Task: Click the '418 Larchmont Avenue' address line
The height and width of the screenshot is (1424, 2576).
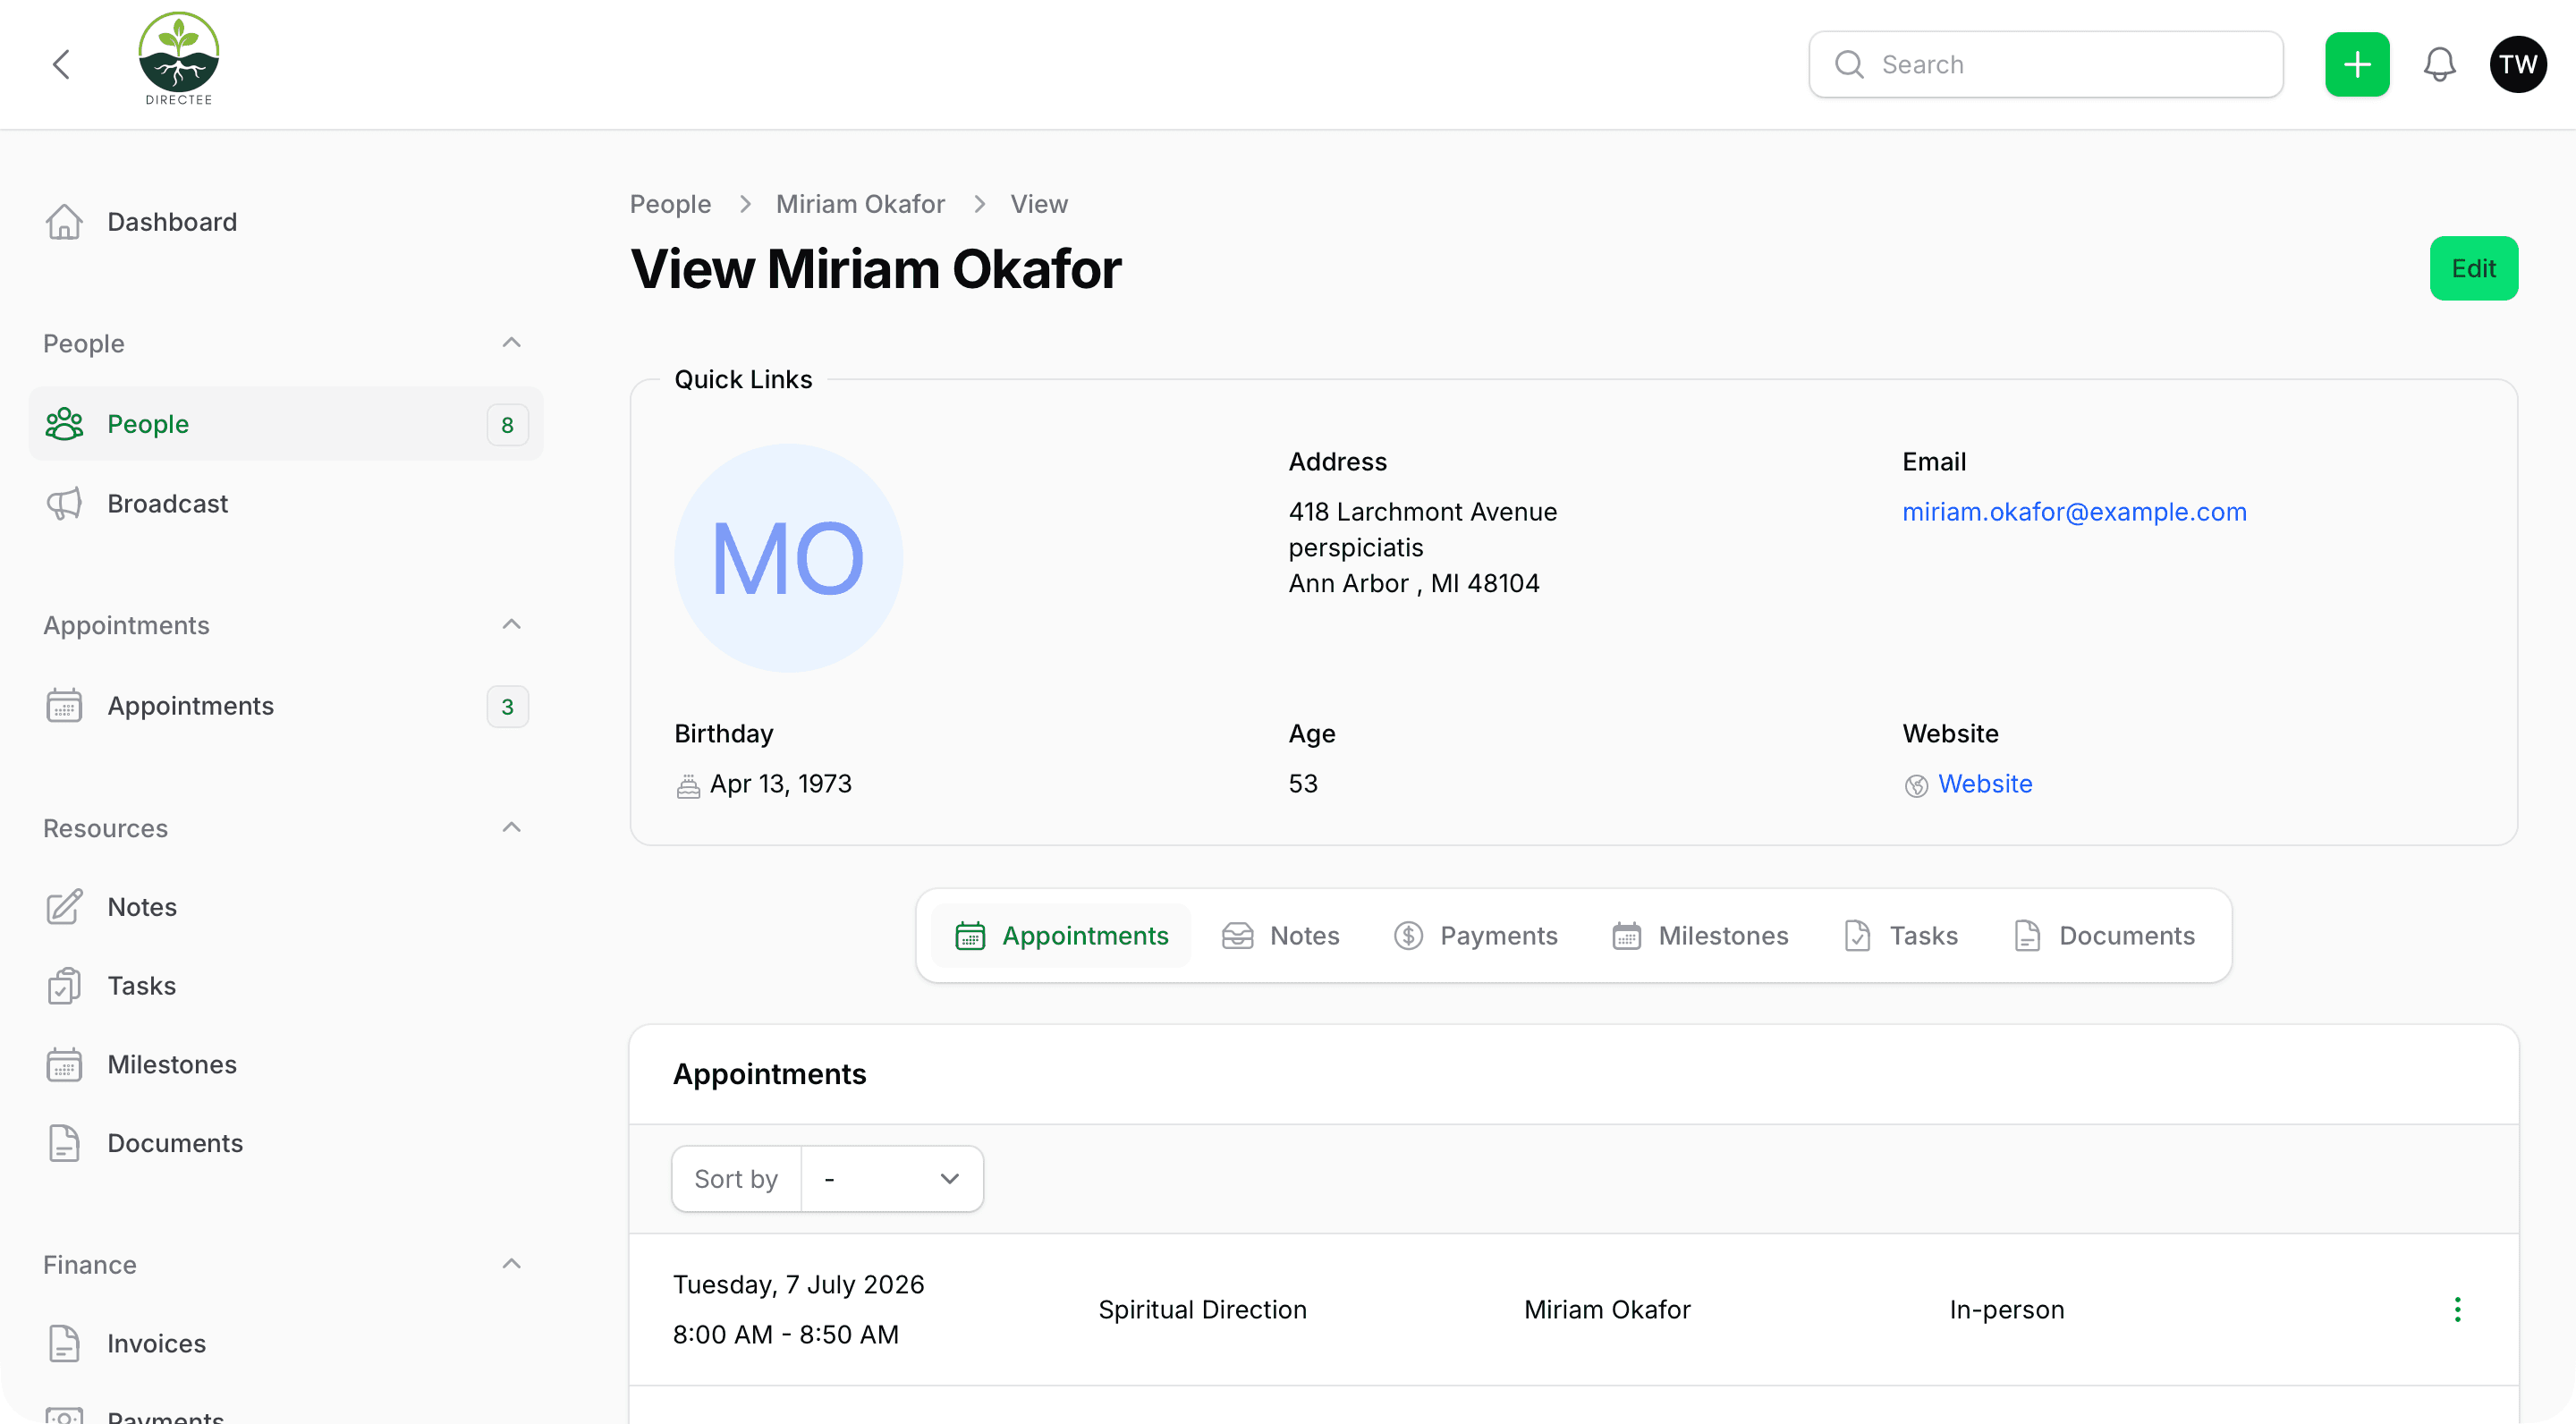Action: point(1423,512)
